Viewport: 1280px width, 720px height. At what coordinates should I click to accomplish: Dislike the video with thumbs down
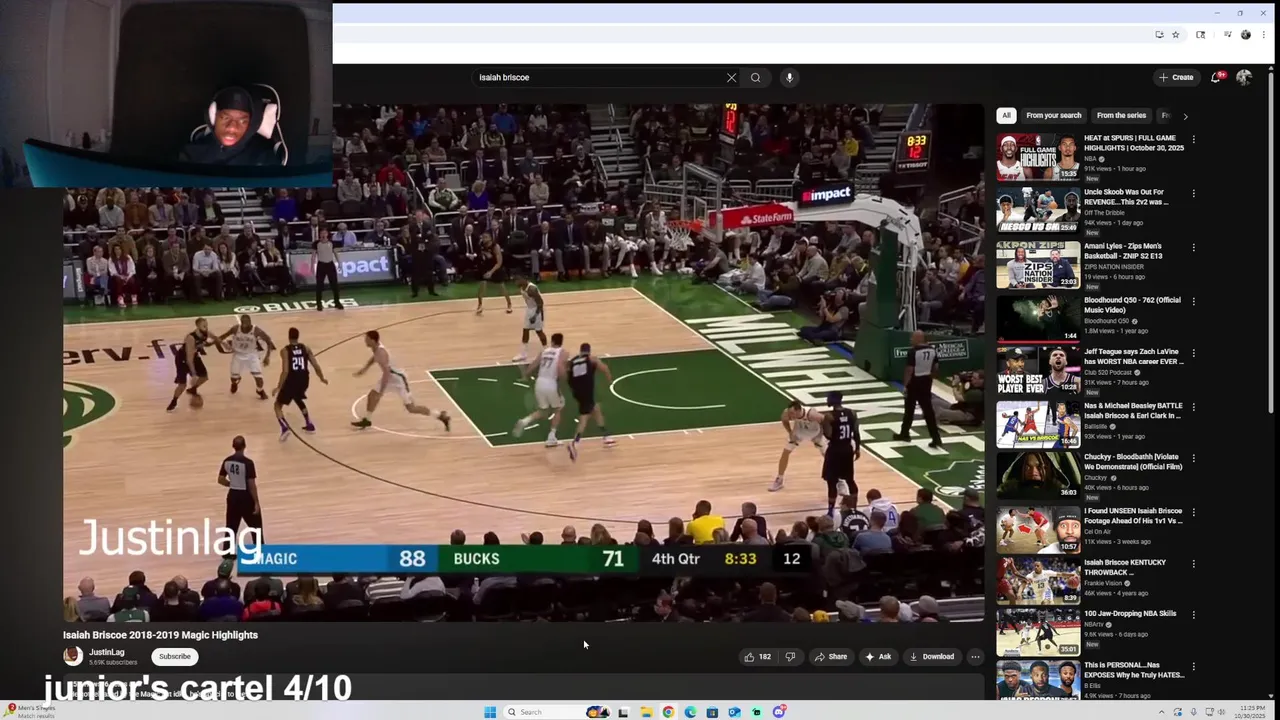tap(790, 657)
